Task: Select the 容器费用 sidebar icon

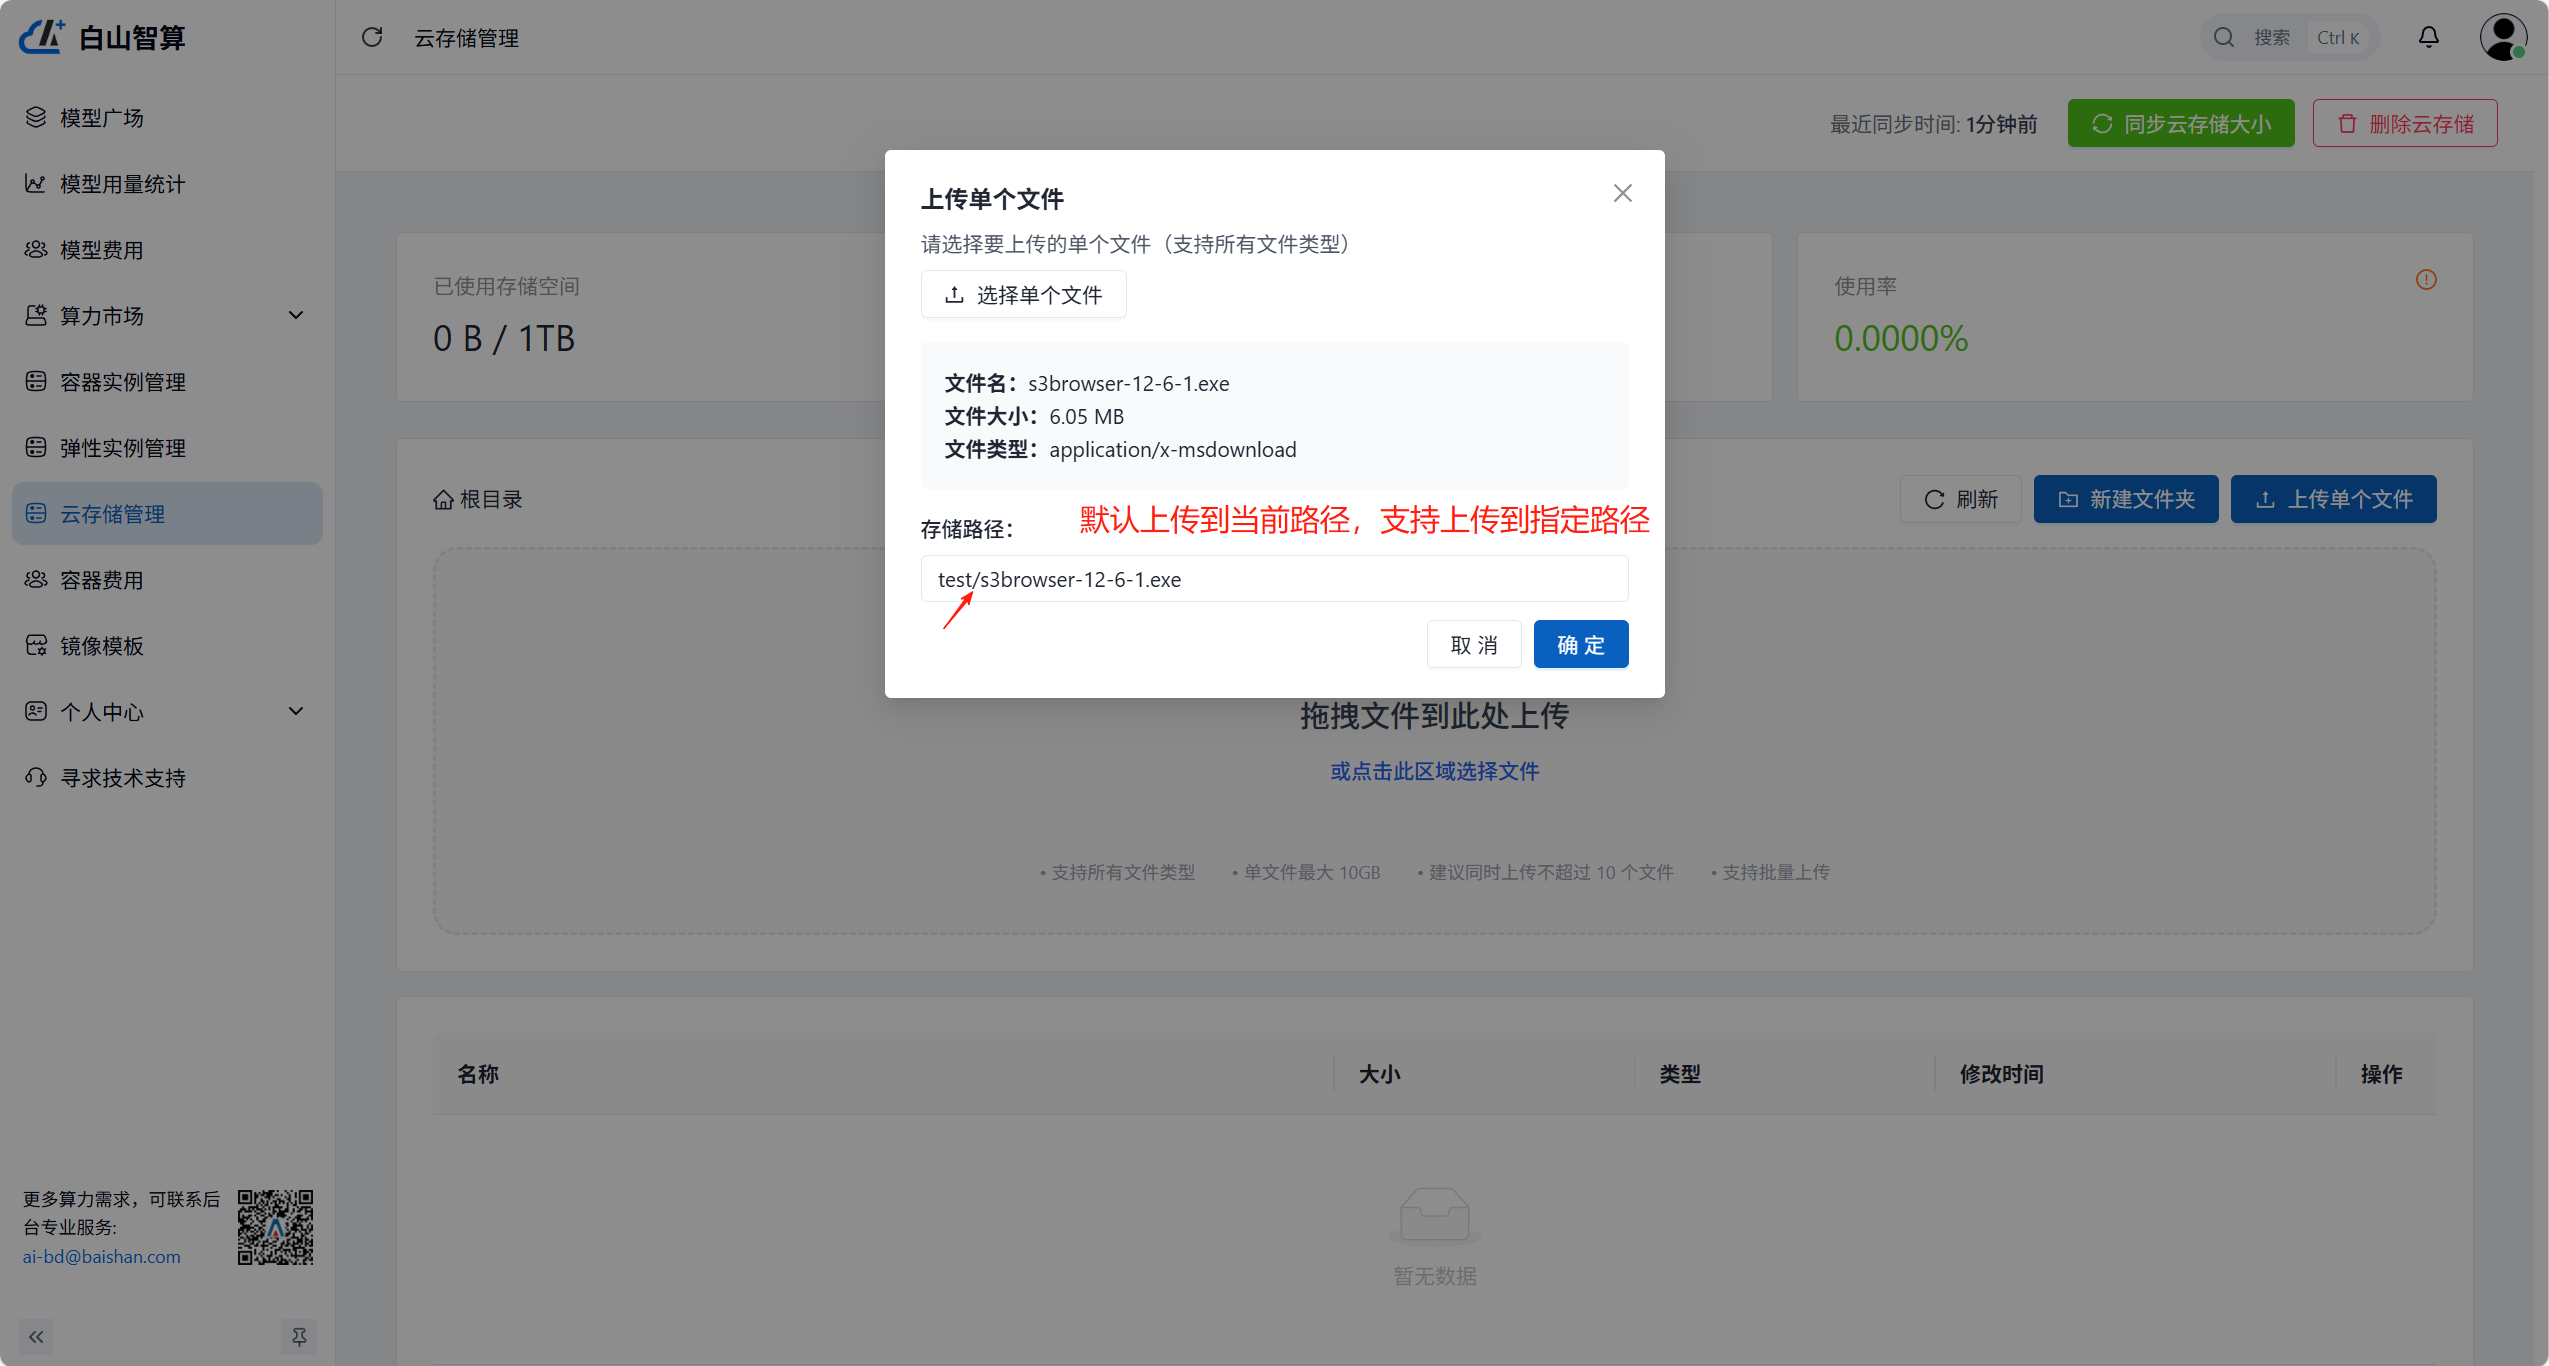Action: point(36,579)
